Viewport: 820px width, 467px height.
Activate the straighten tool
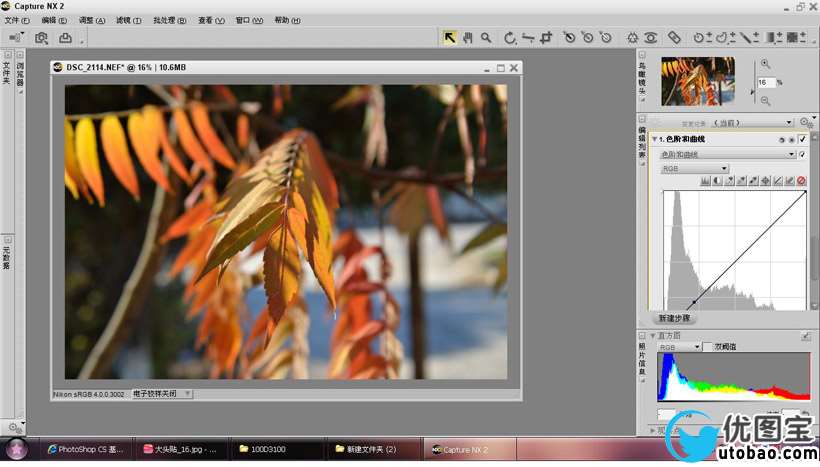[x=528, y=38]
